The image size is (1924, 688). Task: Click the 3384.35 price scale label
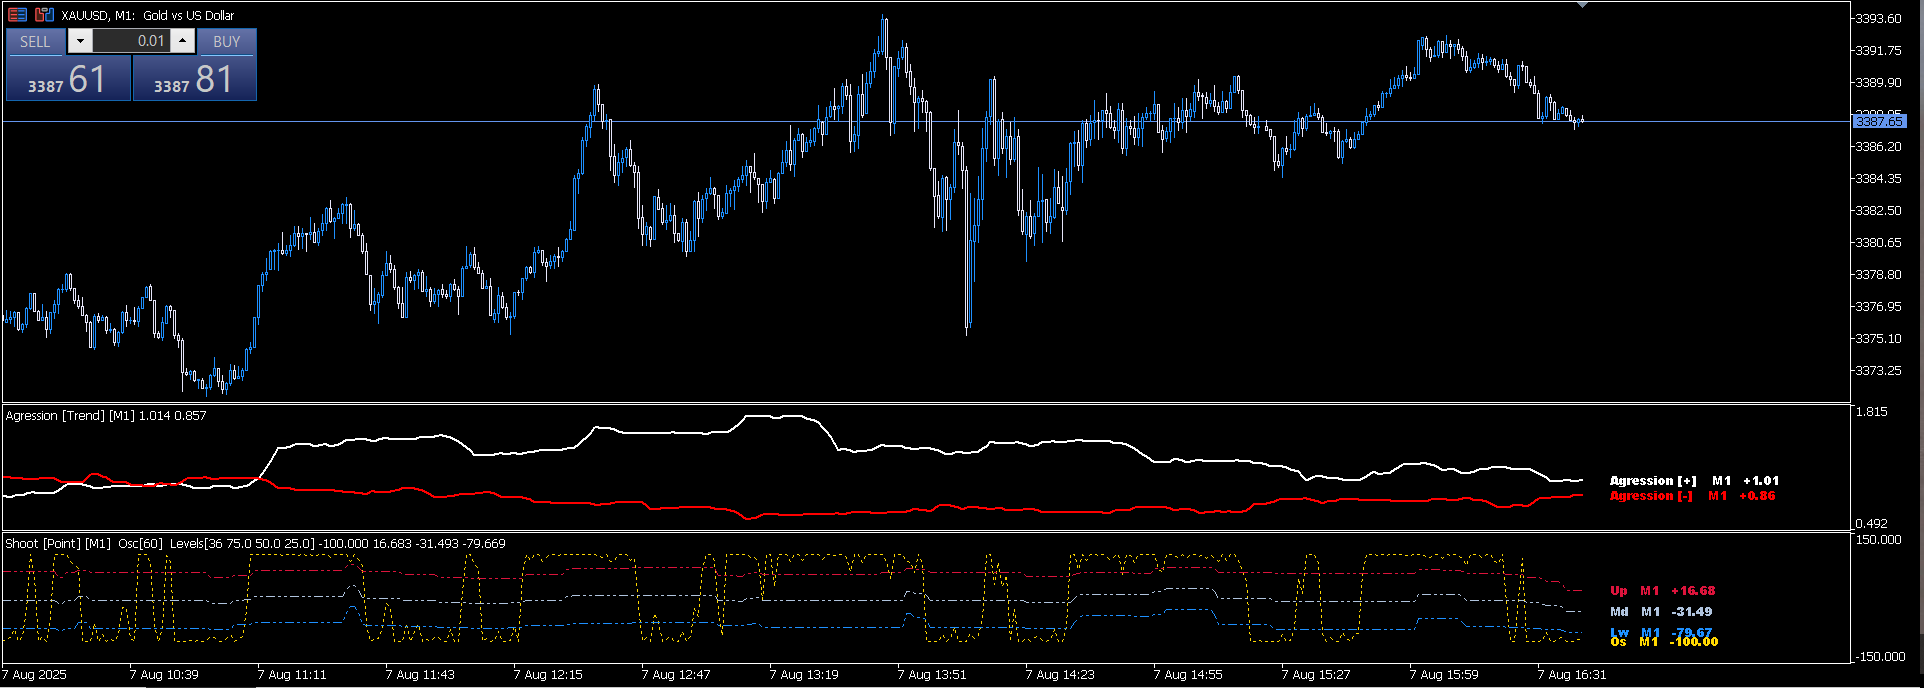tap(1878, 179)
